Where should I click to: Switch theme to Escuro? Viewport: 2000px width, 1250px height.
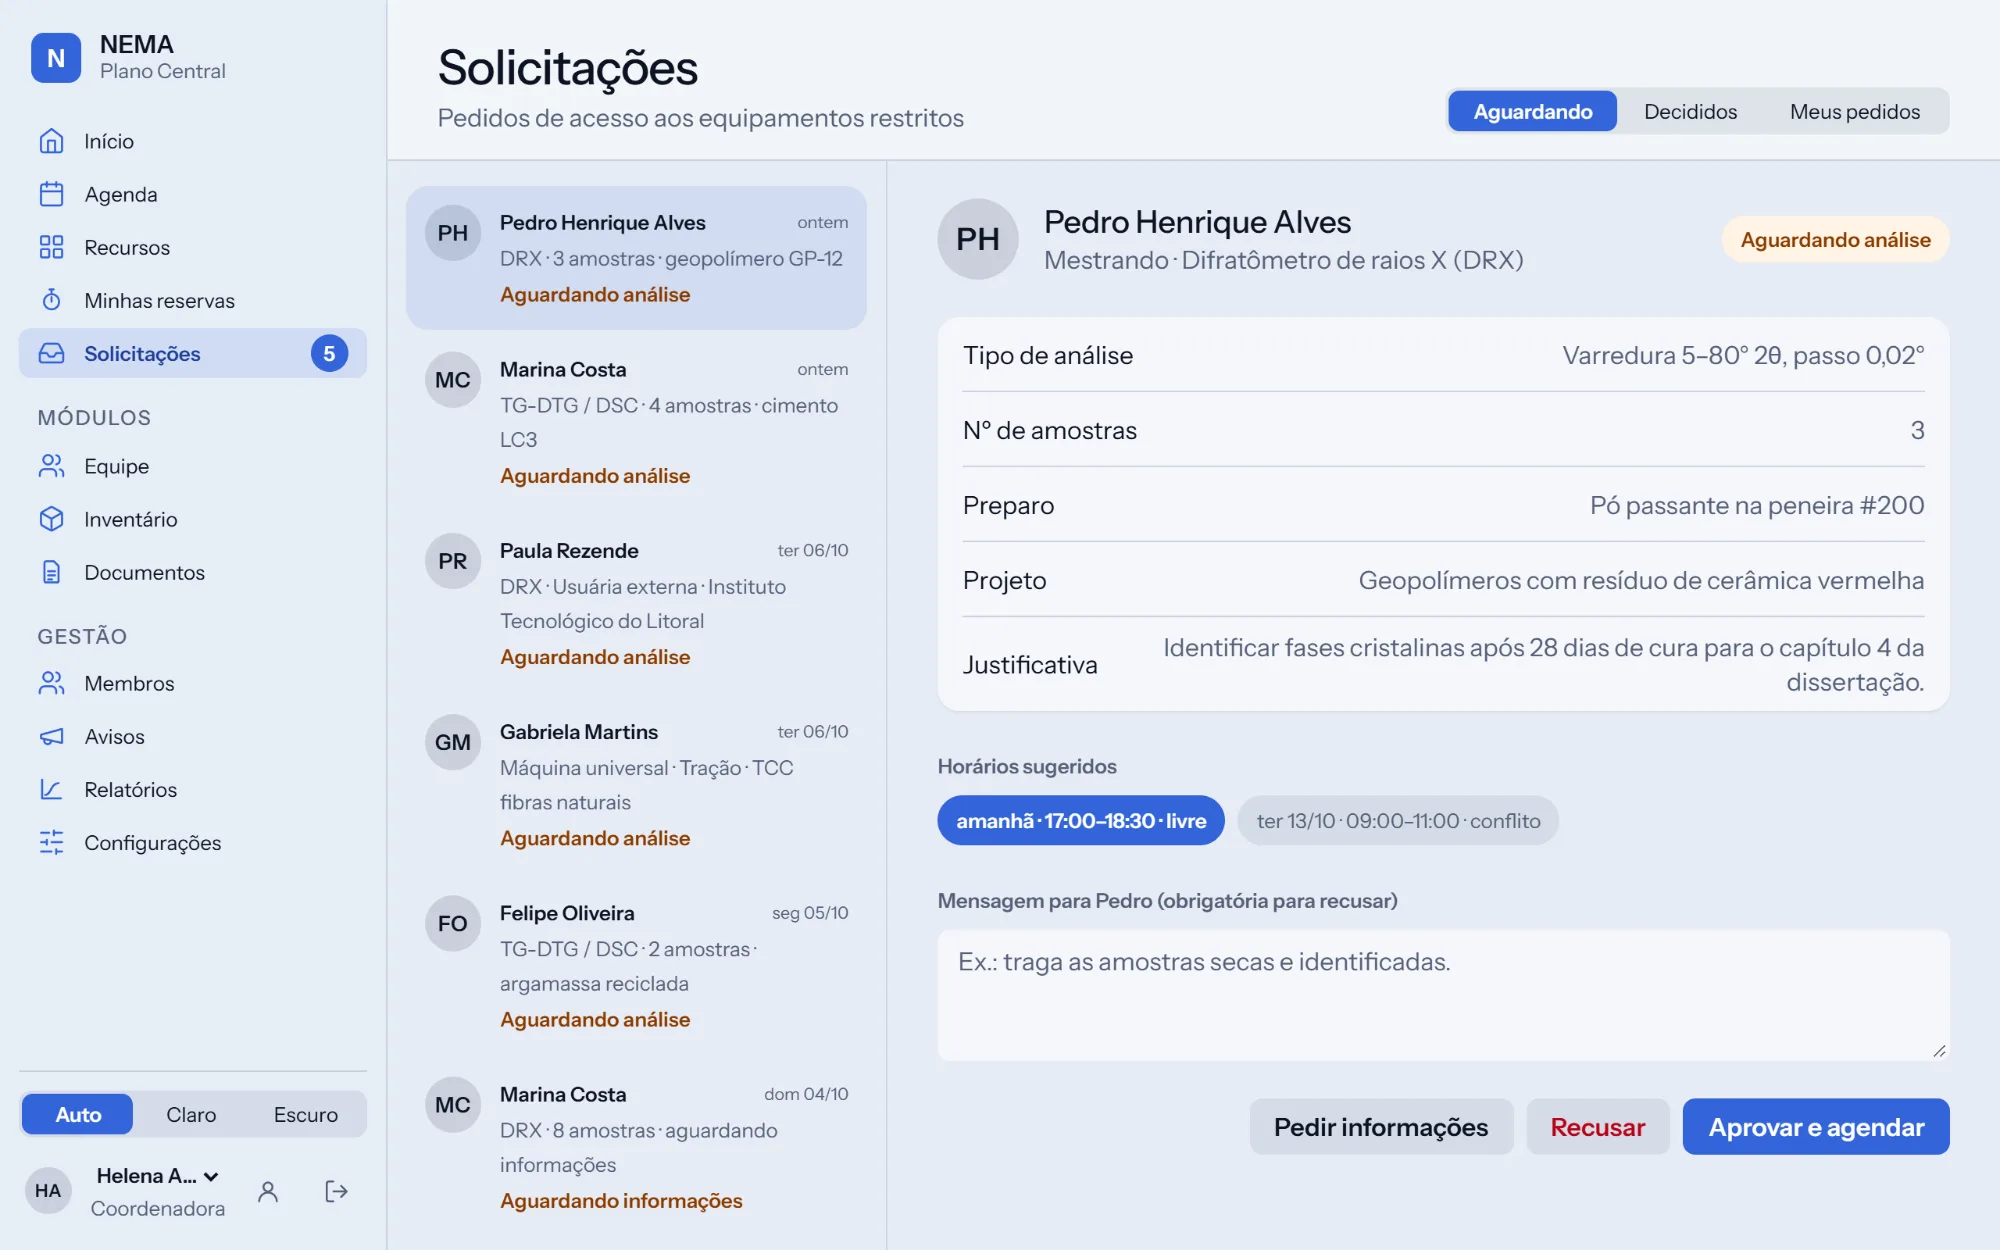(x=306, y=1114)
